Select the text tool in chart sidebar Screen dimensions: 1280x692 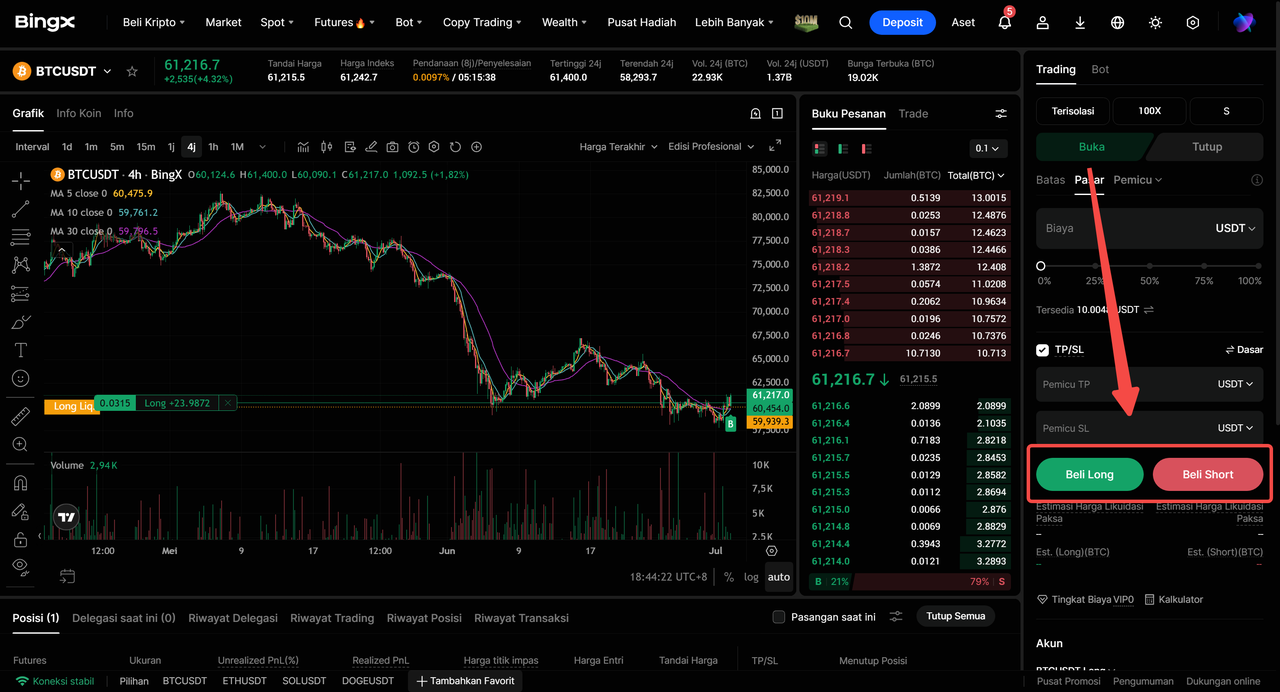click(x=20, y=350)
